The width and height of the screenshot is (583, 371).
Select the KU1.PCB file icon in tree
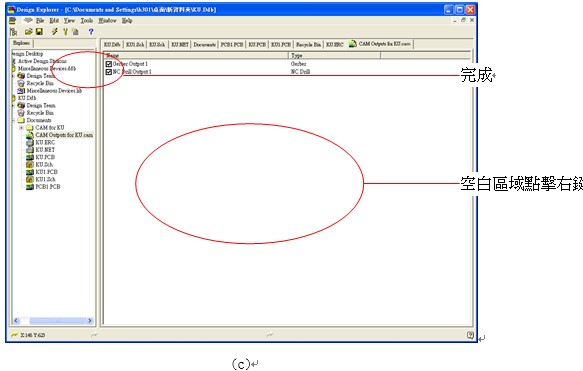click(x=30, y=172)
